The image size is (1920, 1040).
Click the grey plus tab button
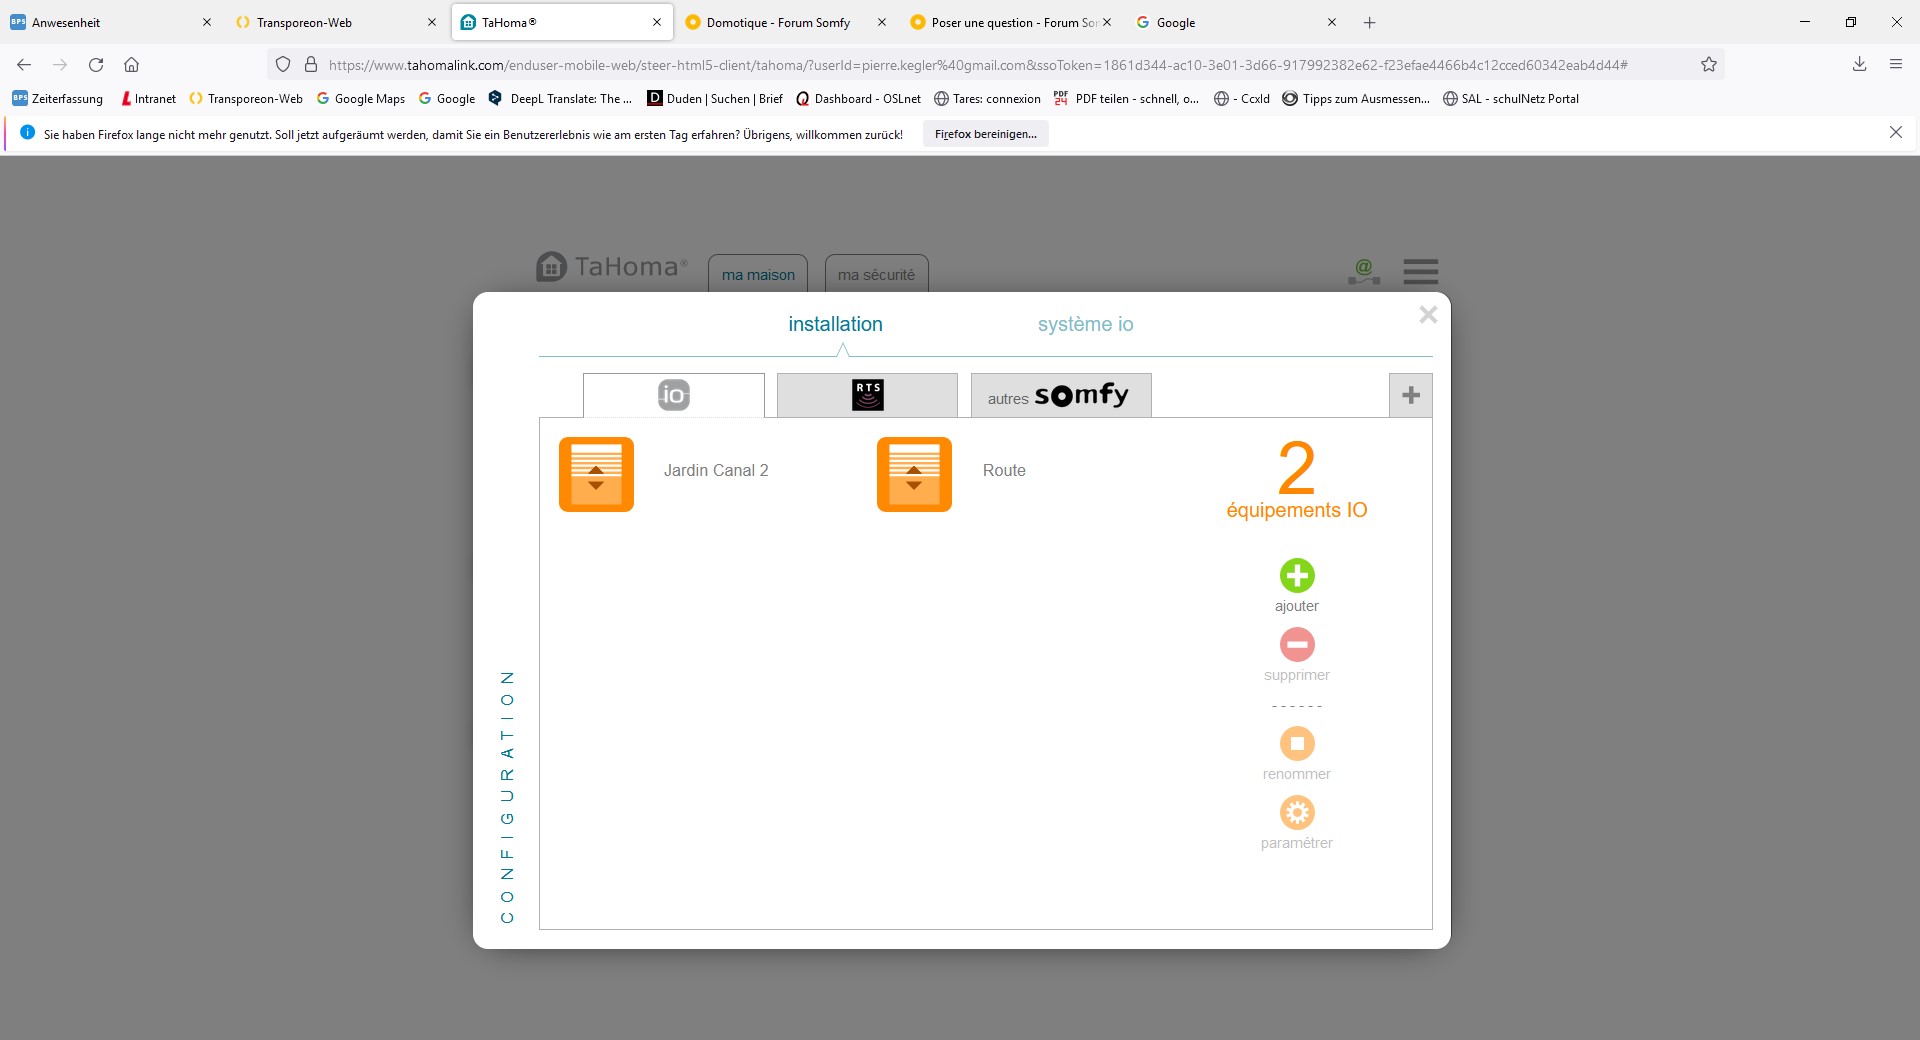point(1410,395)
